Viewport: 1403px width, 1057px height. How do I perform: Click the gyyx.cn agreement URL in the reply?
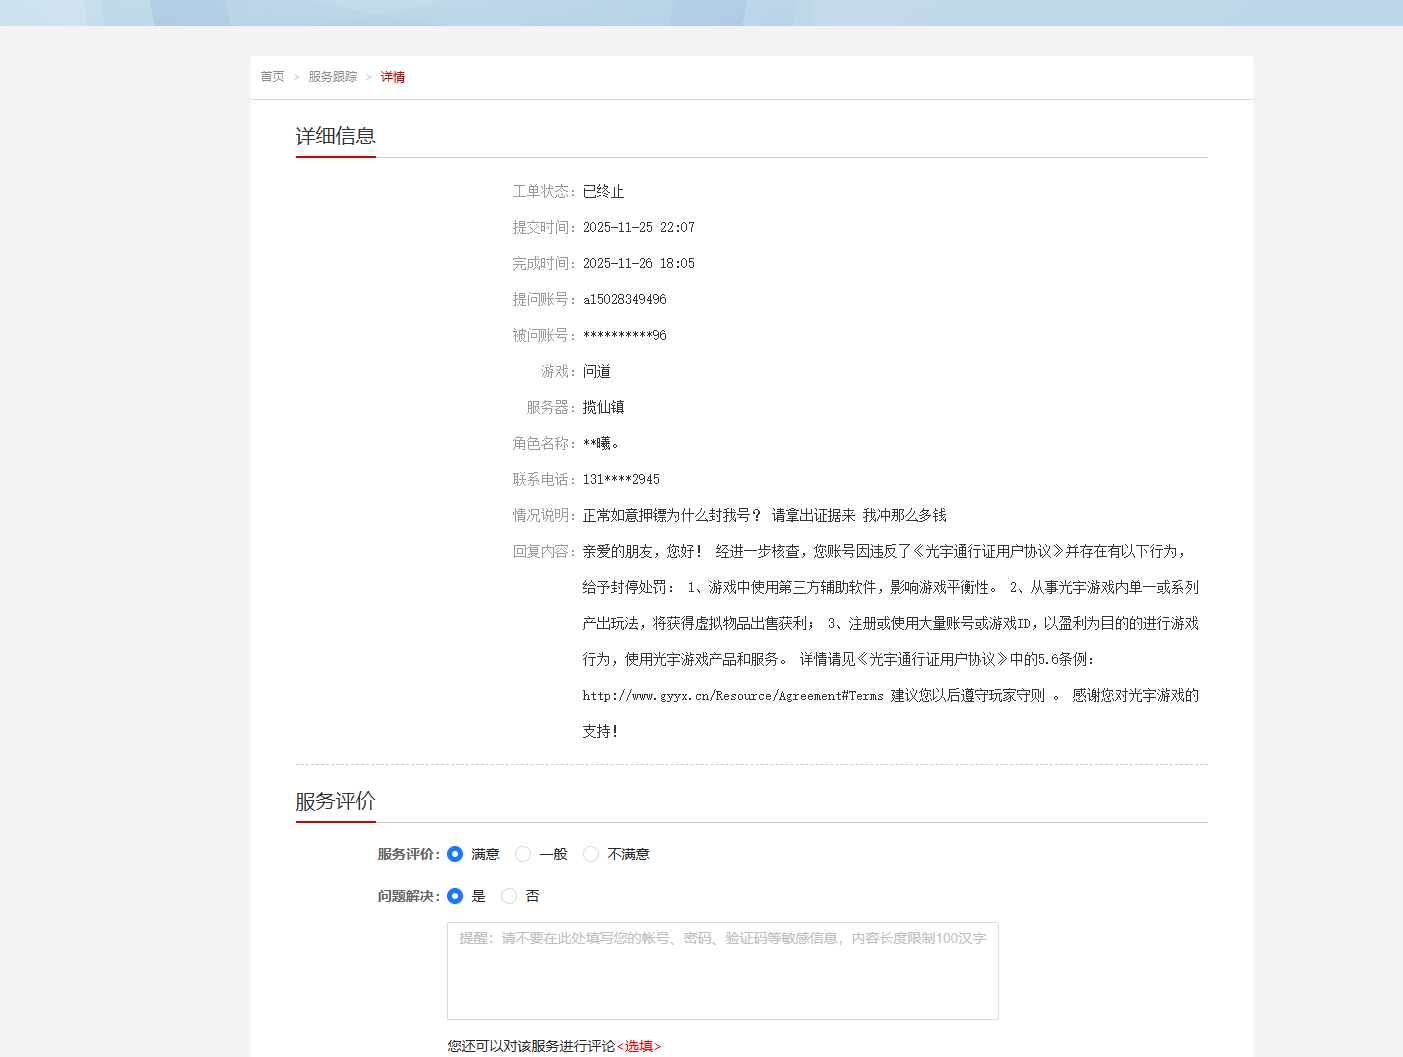point(732,696)
